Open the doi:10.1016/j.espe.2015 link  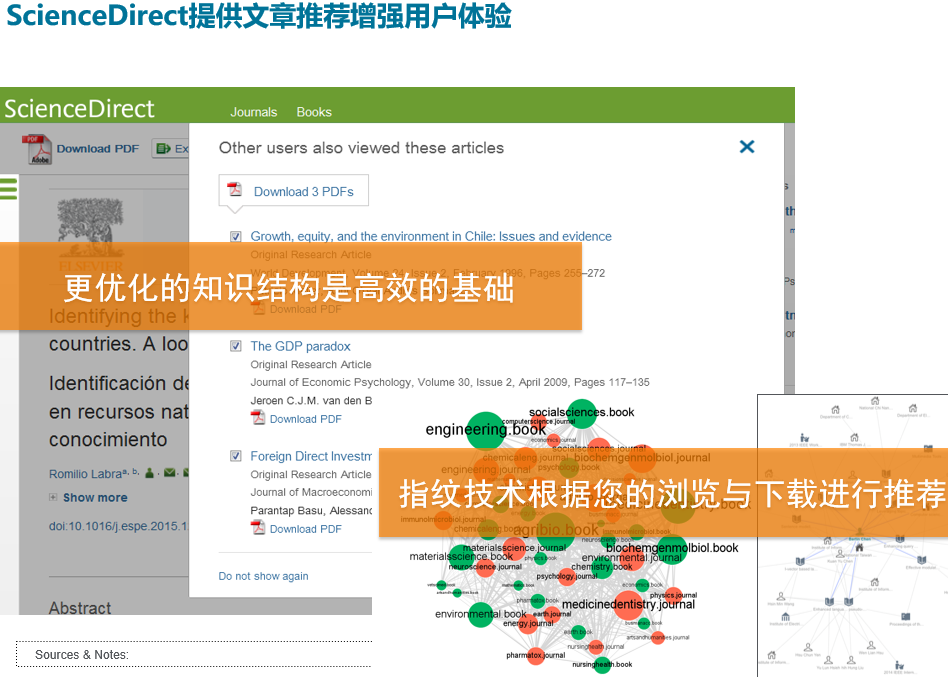coord(118,526)
